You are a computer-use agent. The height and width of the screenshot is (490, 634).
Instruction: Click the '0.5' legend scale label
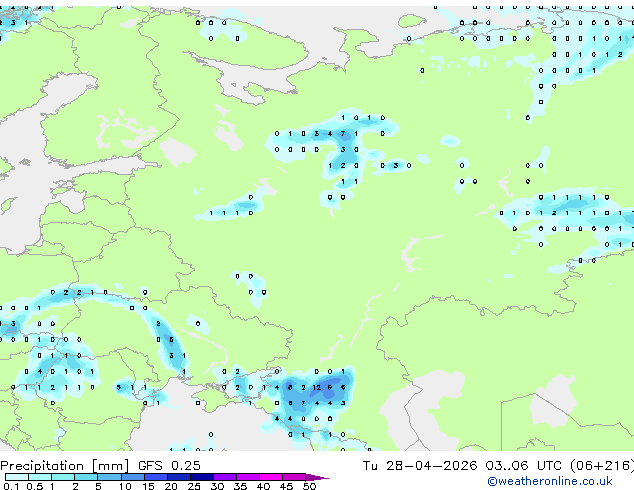34,486
